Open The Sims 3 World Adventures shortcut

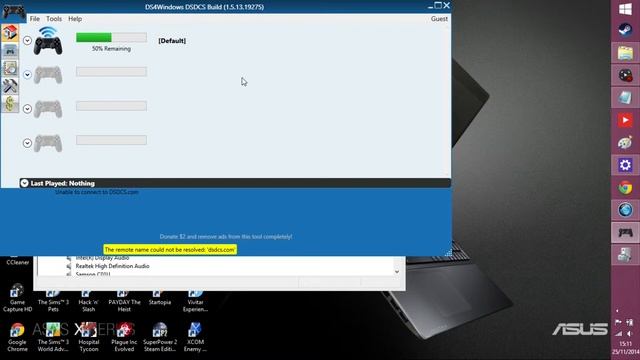(53, 337)
